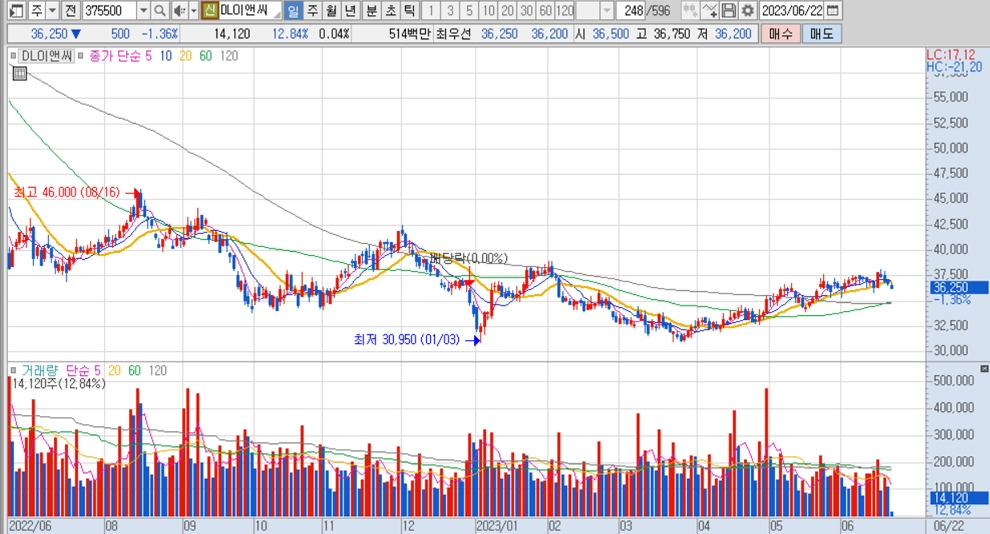Viewport: 990px width, 534px height.
Task: Click the 거래량 volume legend label
Action: 39,371
